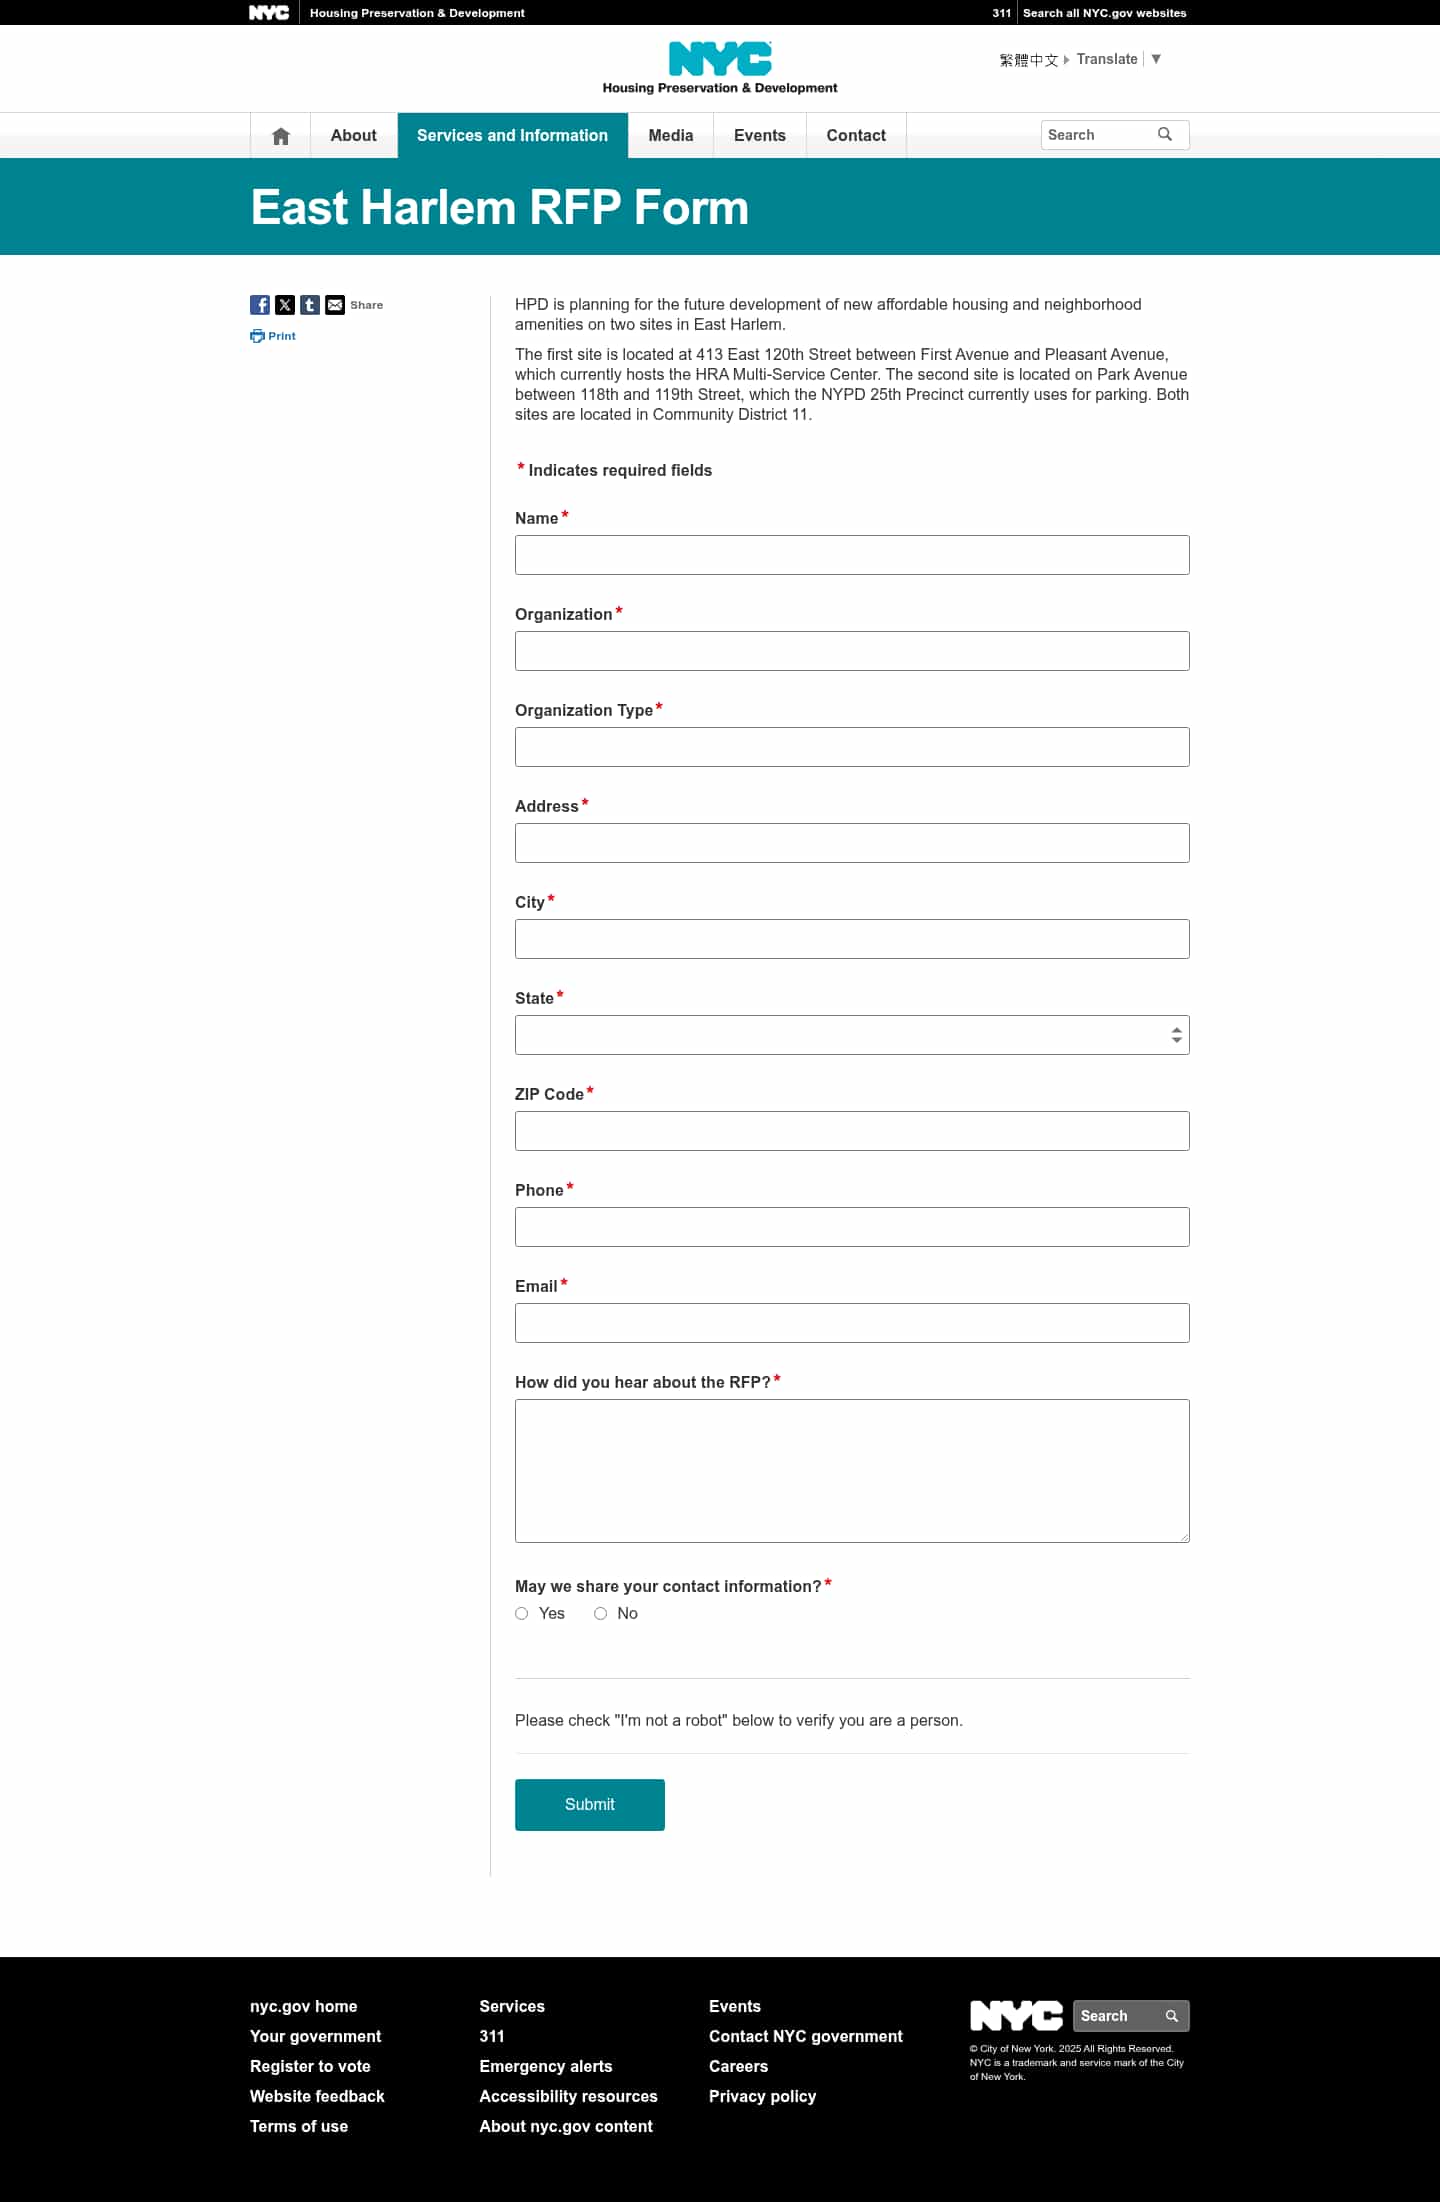Share the page on Facebook
The image size is (1440, 2202).
[259, 305]
